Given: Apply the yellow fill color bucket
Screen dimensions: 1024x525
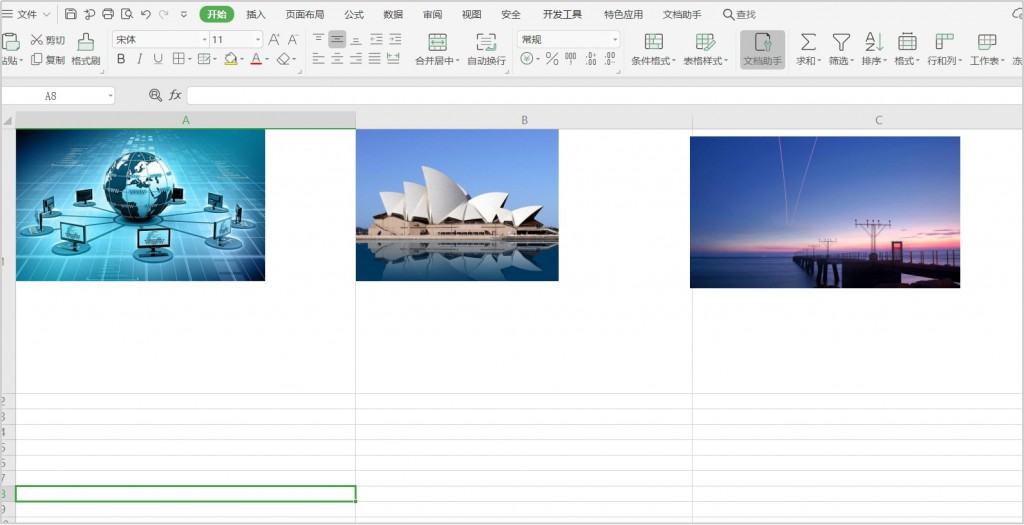Looking at the screenshot, I should click(x=231, y=59).
